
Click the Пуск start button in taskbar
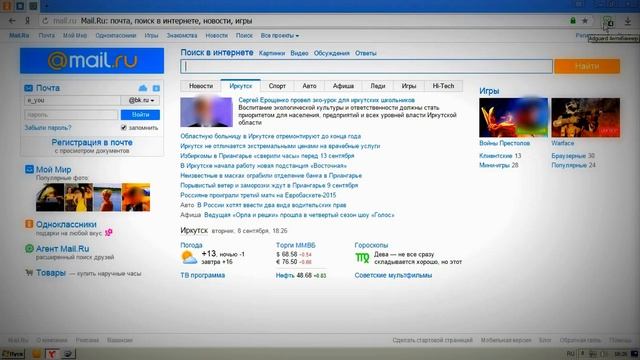pyautogui.click(x=12, y=353)
